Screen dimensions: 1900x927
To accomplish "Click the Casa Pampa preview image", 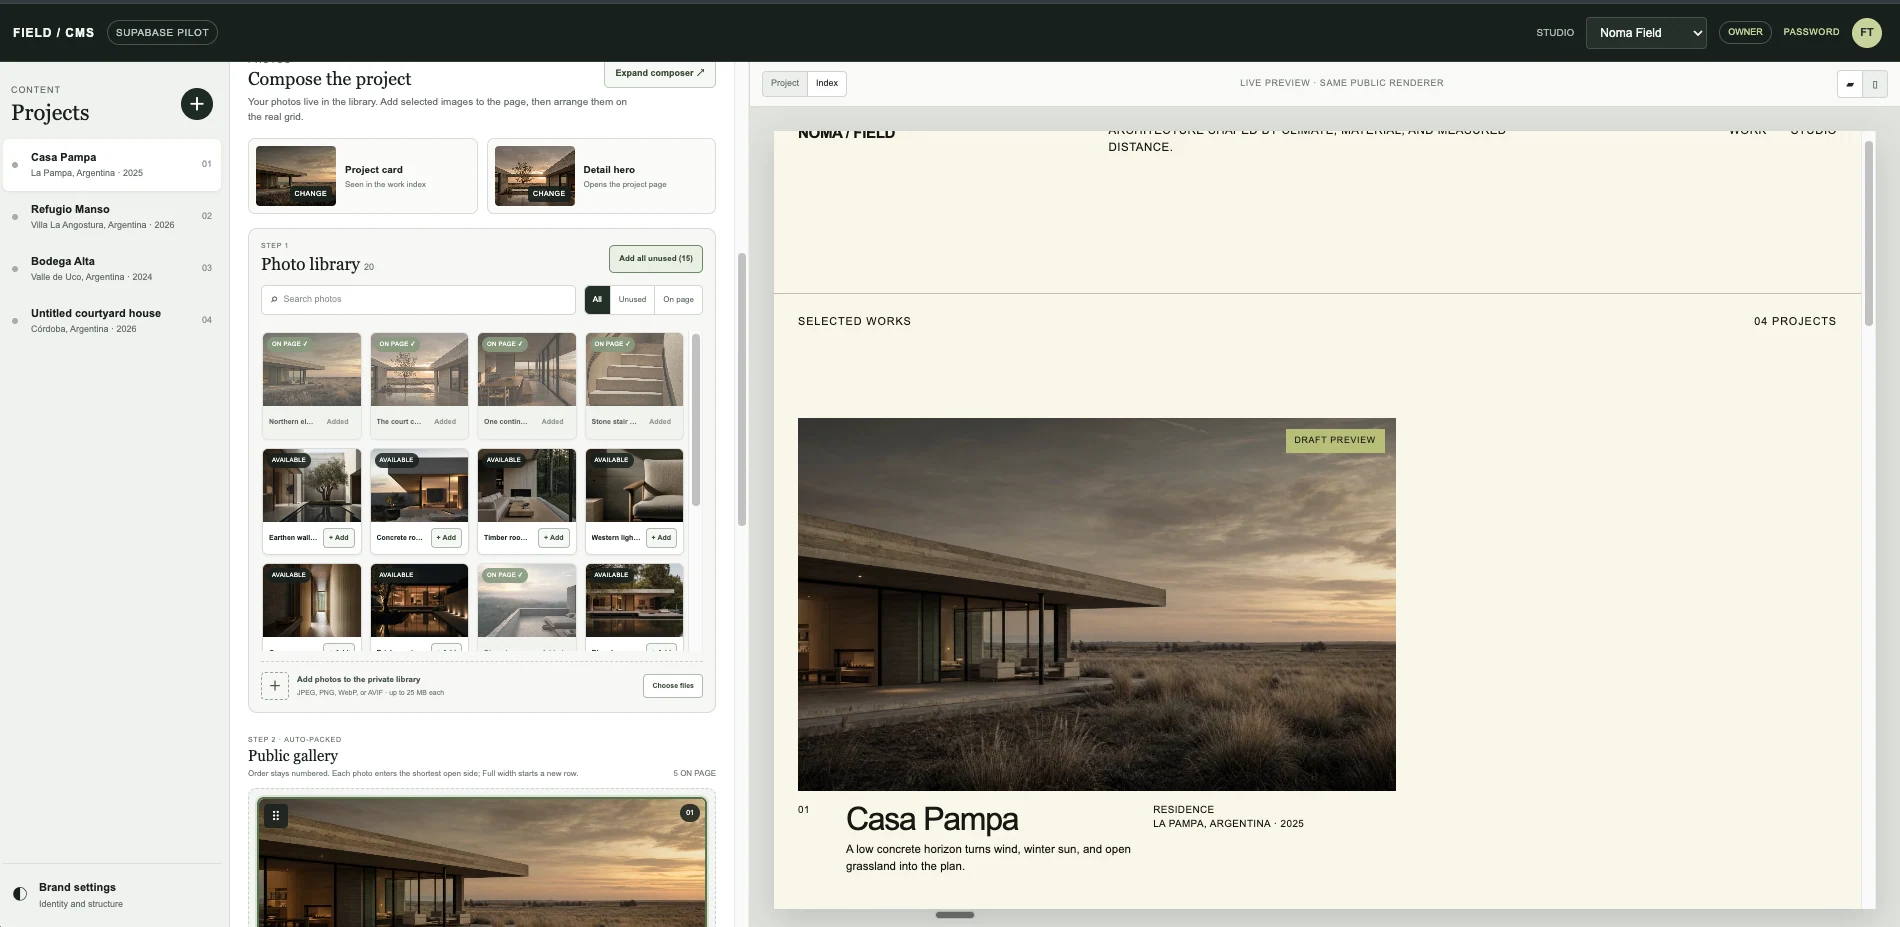I will coord(1096,604).
